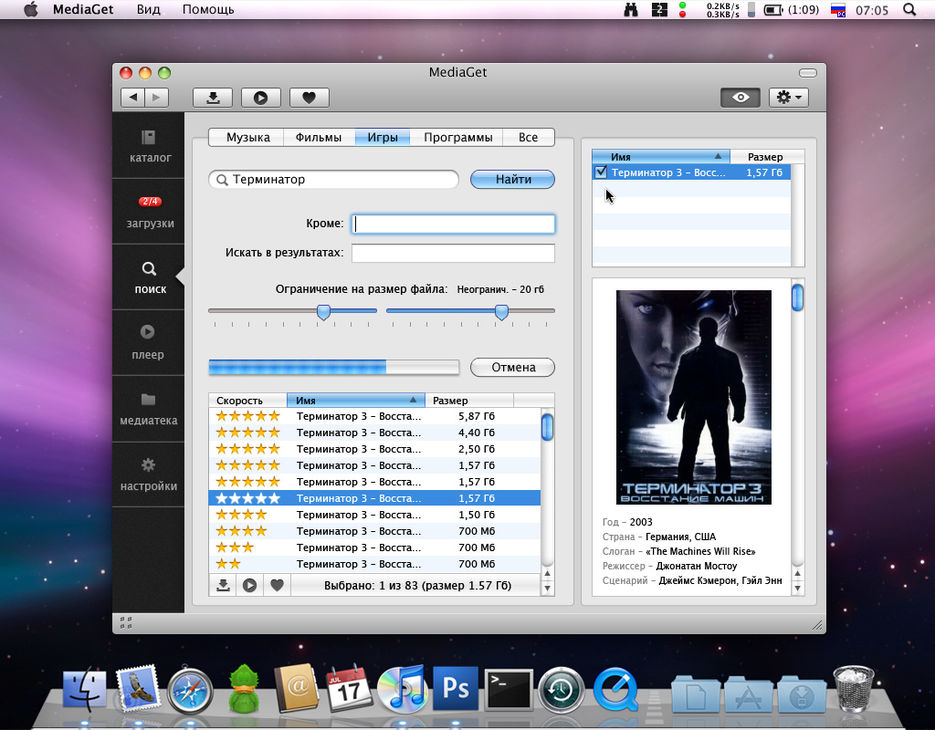Click the Russian flag input source icon

coord(838,10)
